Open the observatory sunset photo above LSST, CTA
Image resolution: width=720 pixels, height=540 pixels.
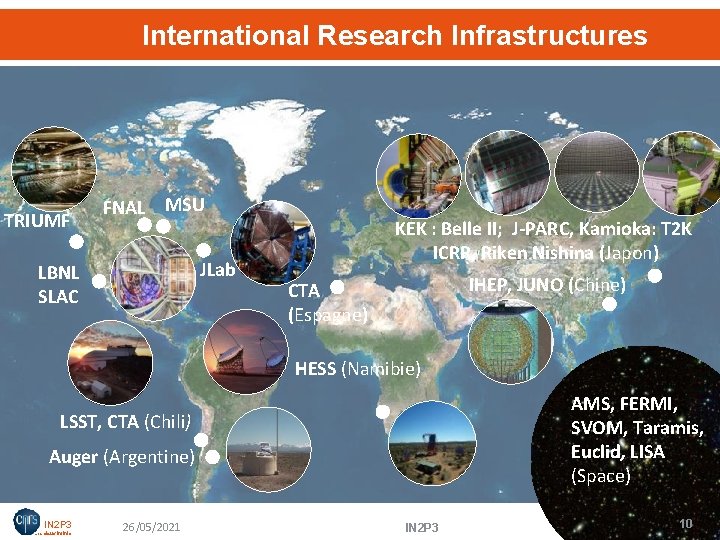[110, 363]
